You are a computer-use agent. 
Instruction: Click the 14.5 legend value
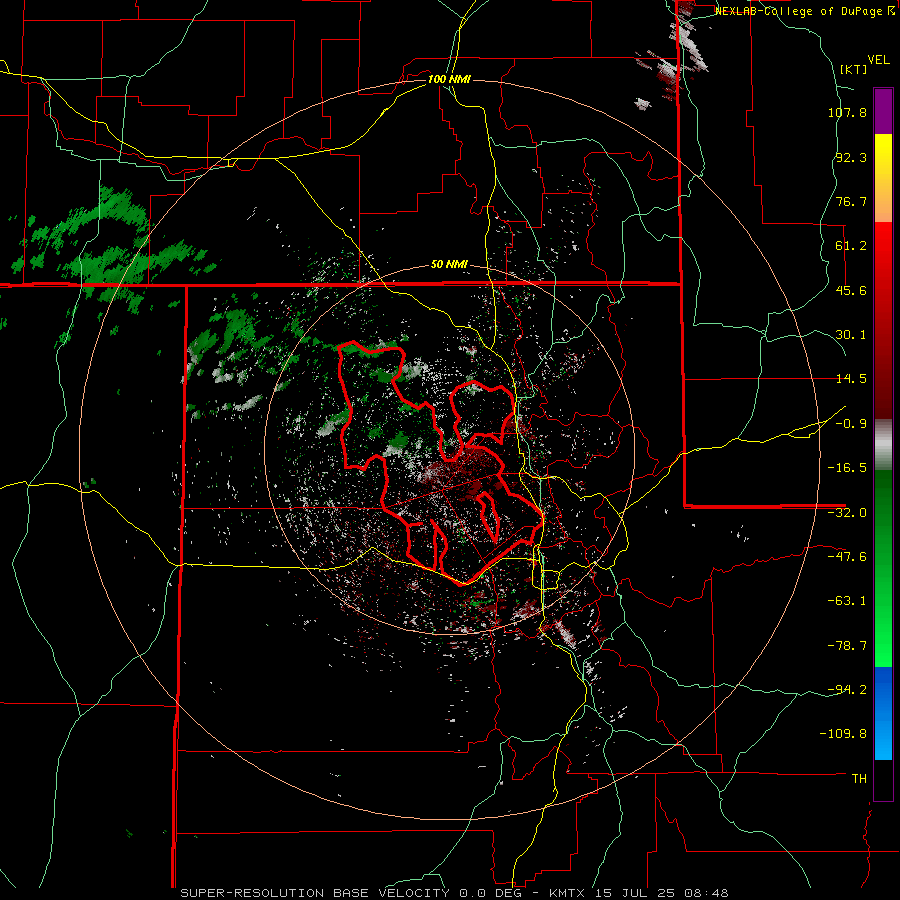(x=851, y=379)
